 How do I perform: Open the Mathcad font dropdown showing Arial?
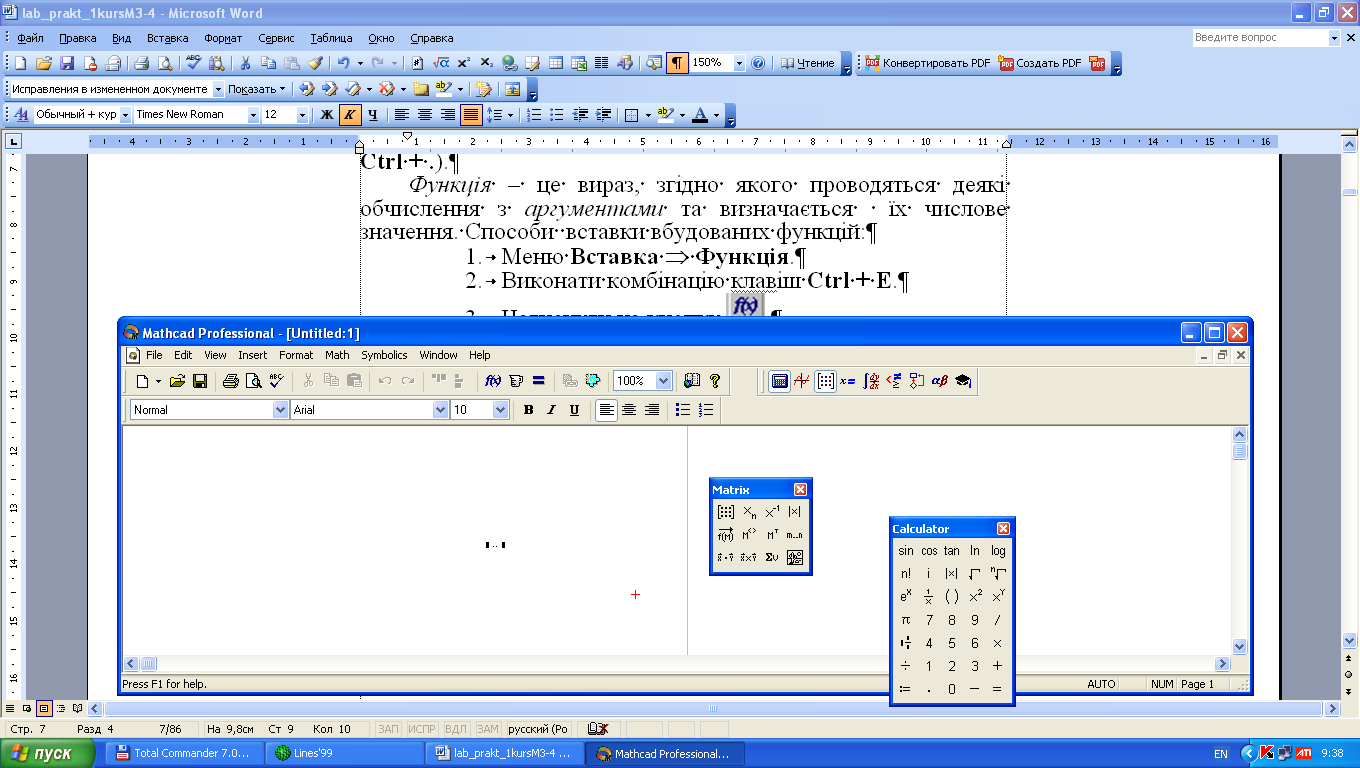coord(441,410)
